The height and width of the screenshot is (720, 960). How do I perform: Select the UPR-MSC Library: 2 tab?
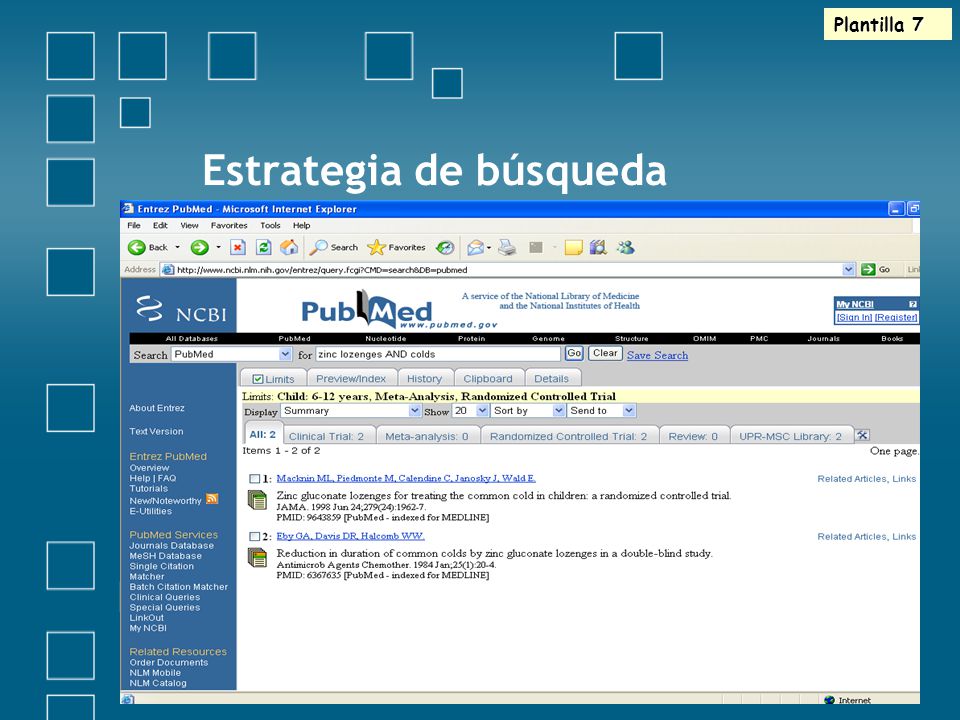[790, 436]
